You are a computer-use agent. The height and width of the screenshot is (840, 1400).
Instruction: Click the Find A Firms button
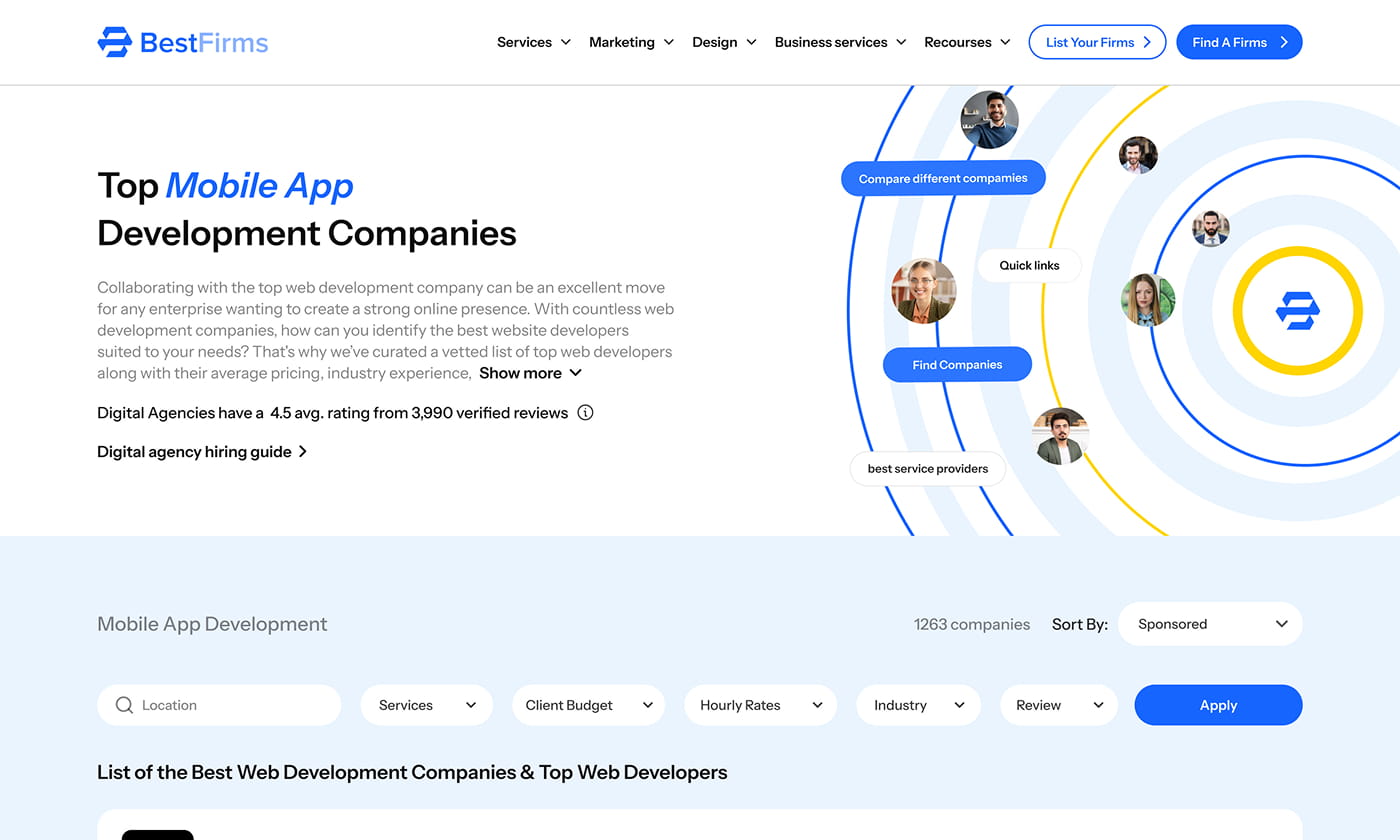[1239, 42]
